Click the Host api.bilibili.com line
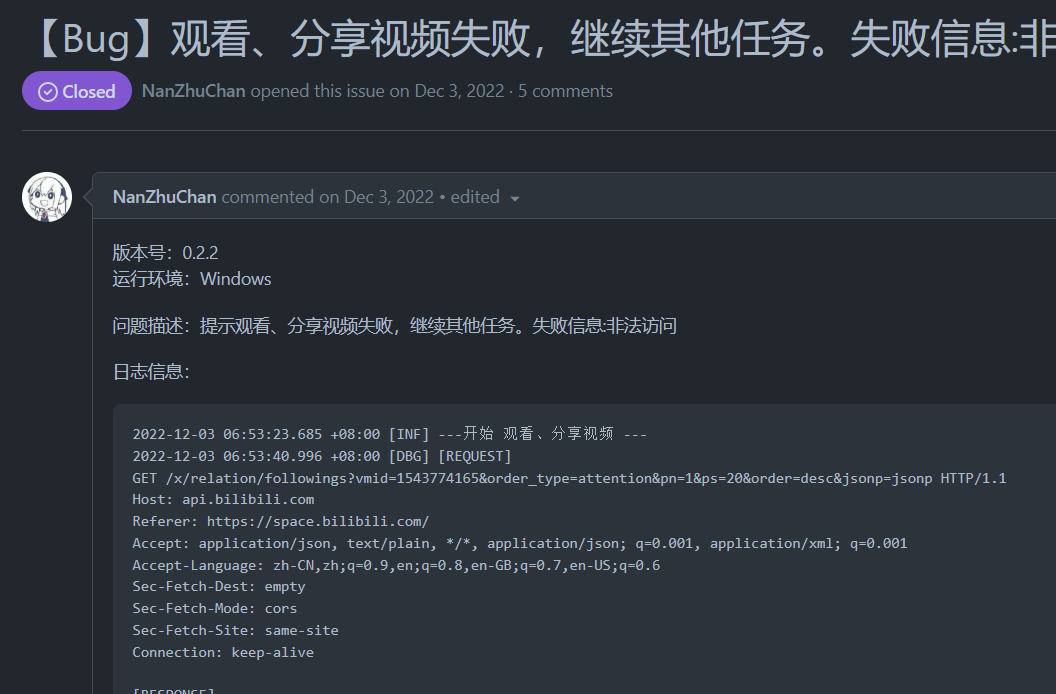The height and width of the screenshot is (694, 1056). [x=224, y=499]
